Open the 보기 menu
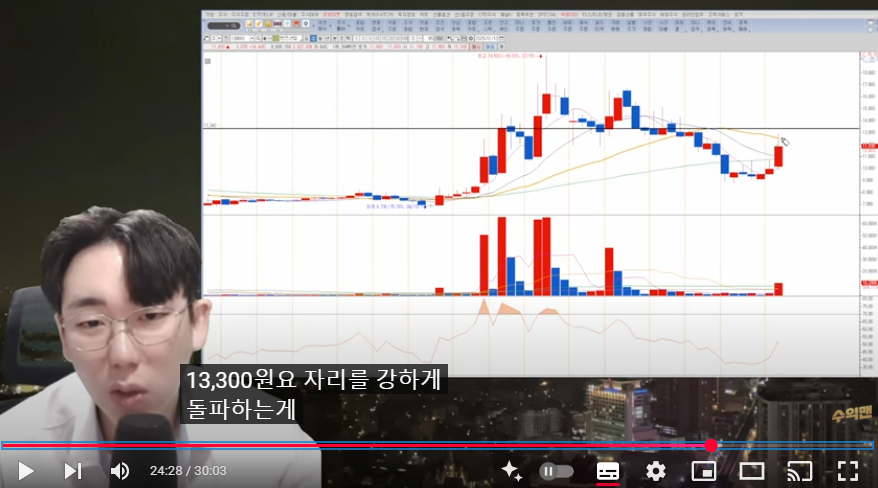 (739, 15)
